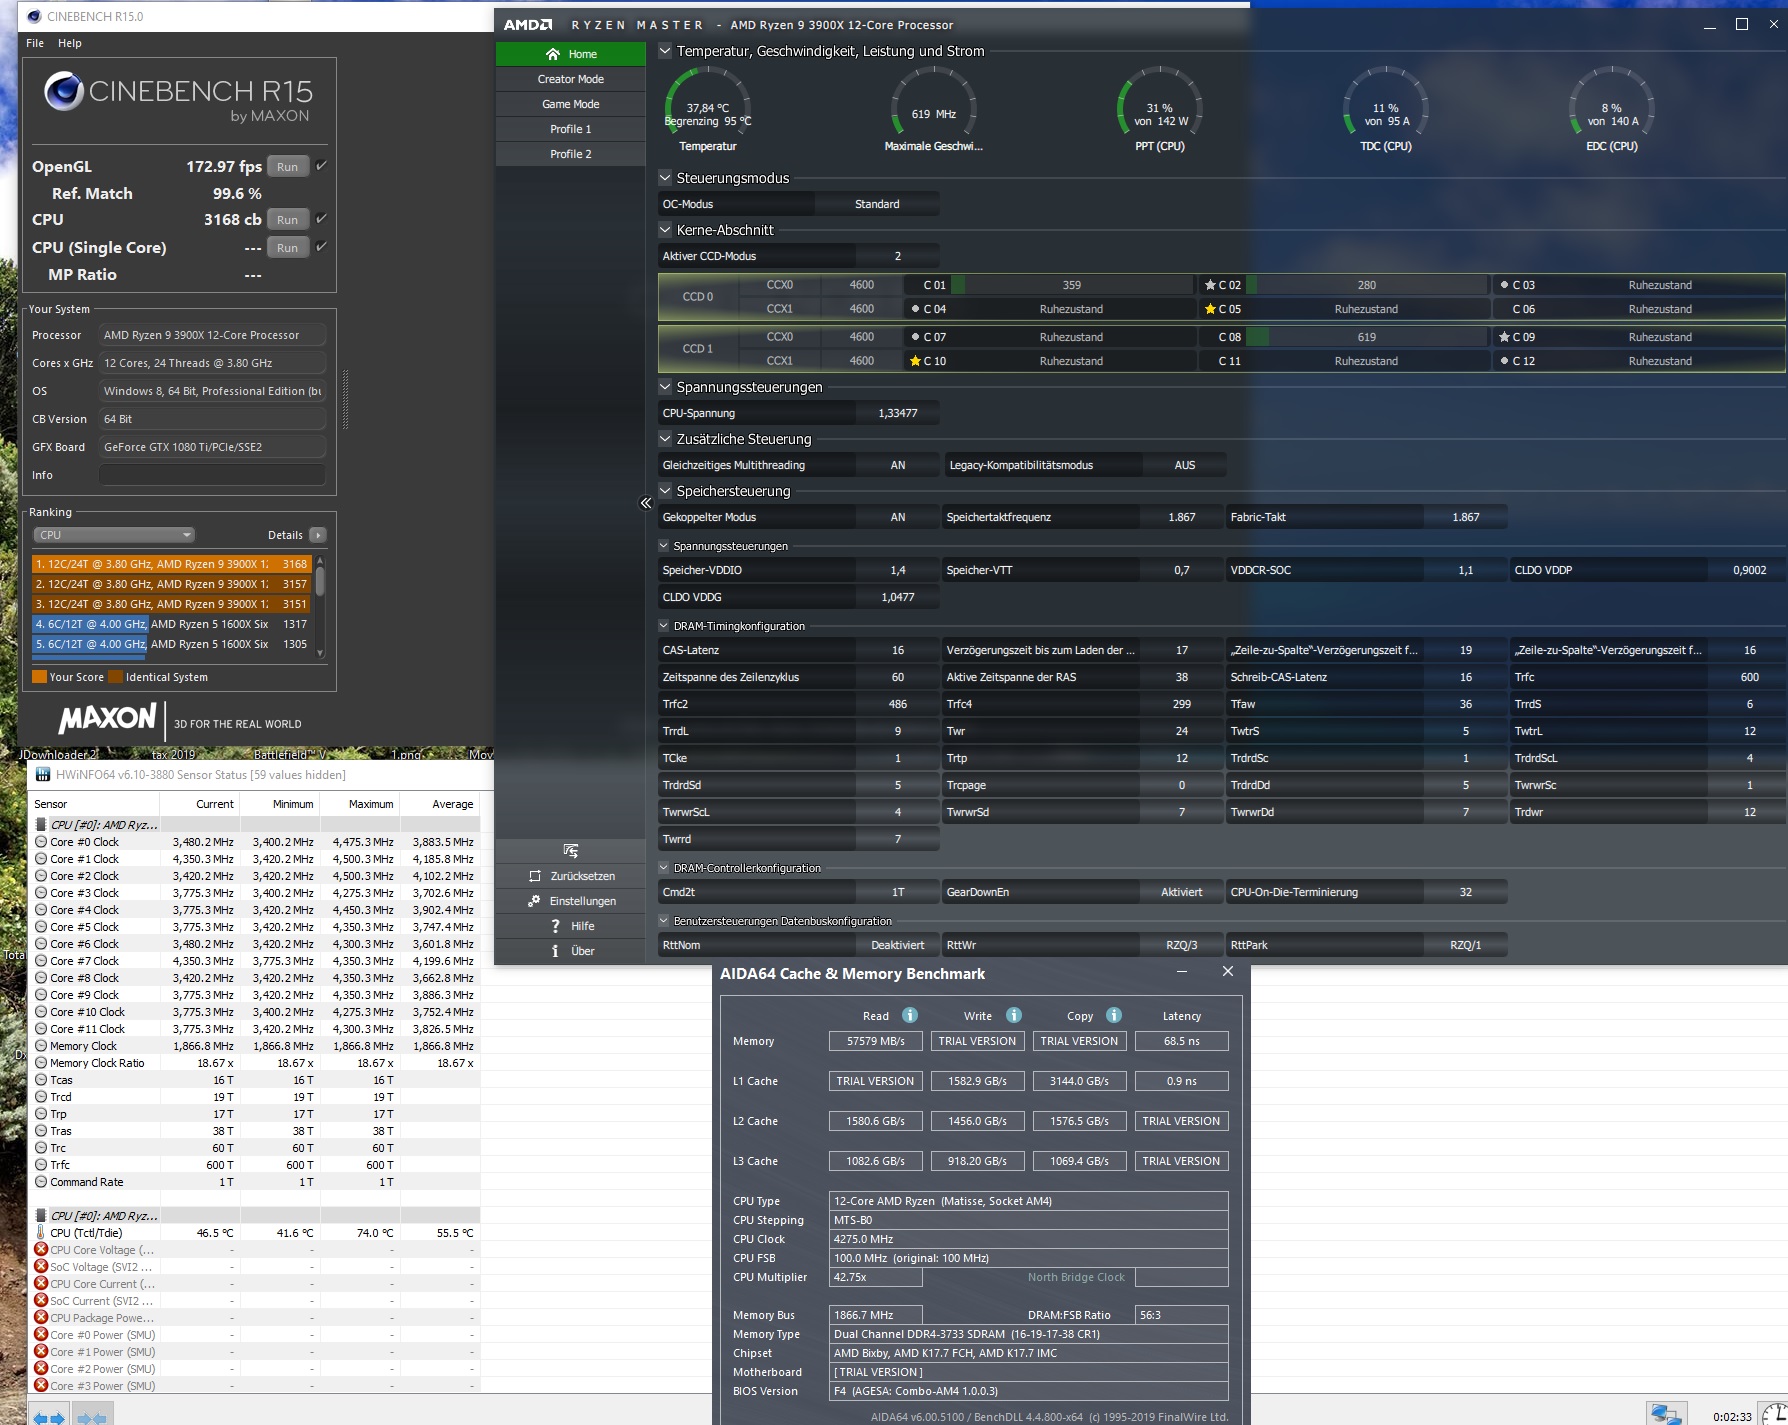Click the Details arrow button in Ranking
Screen dimensions: 1788x1425
point(318,535)
